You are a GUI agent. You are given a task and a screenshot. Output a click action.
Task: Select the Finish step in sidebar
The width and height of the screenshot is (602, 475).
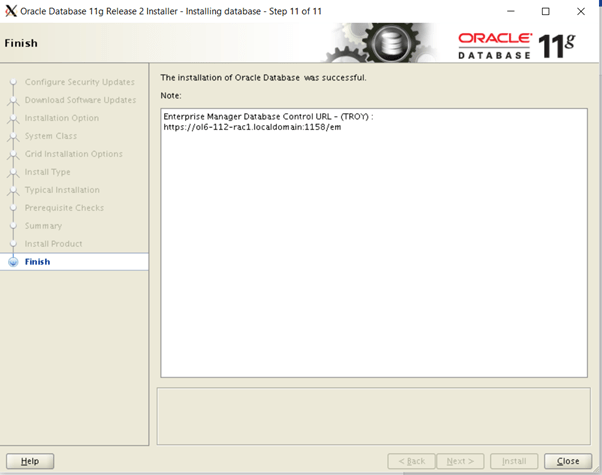pyautogui.click(x=37, y=262)
